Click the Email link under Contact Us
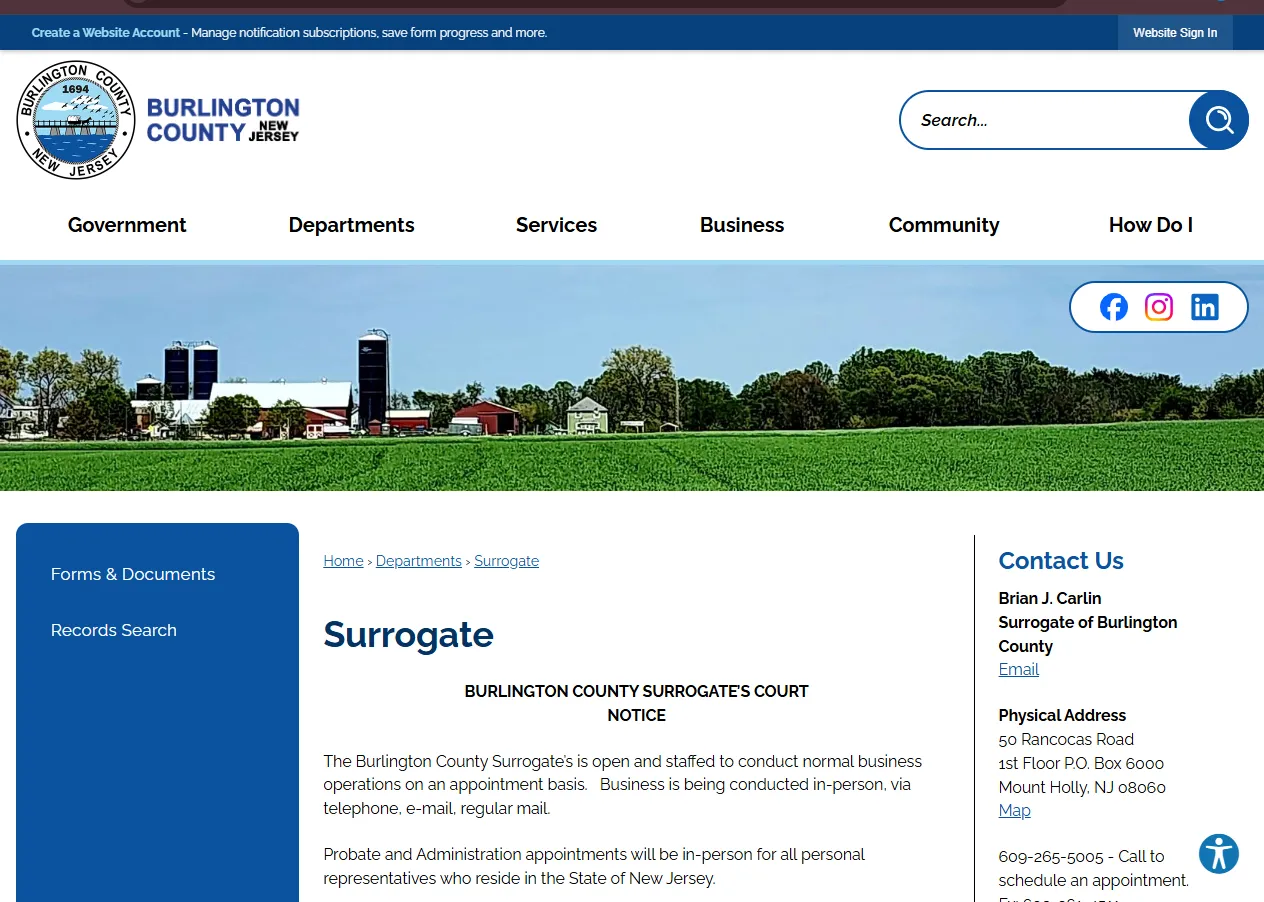Viewport: 1264px width, 902px height. 1018,670
